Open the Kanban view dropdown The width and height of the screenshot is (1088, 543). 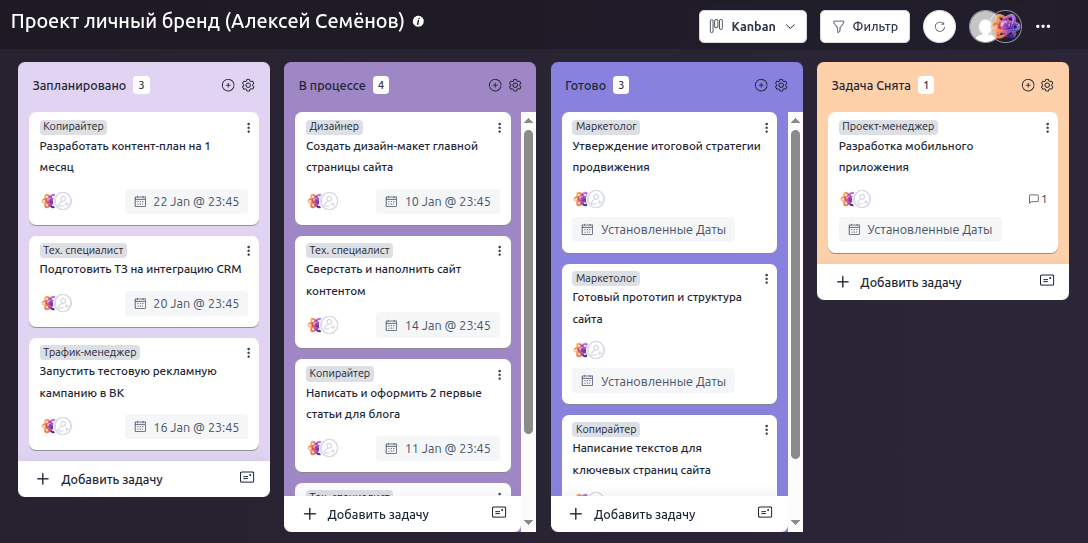[x=752, y=27]
